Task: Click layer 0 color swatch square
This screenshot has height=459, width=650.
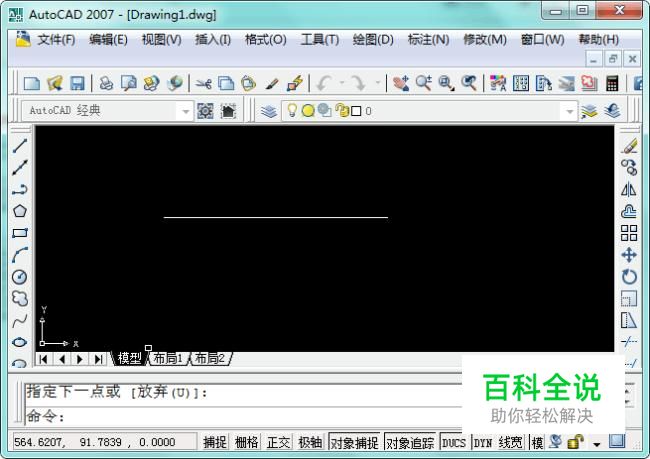Action: point(356,111)
